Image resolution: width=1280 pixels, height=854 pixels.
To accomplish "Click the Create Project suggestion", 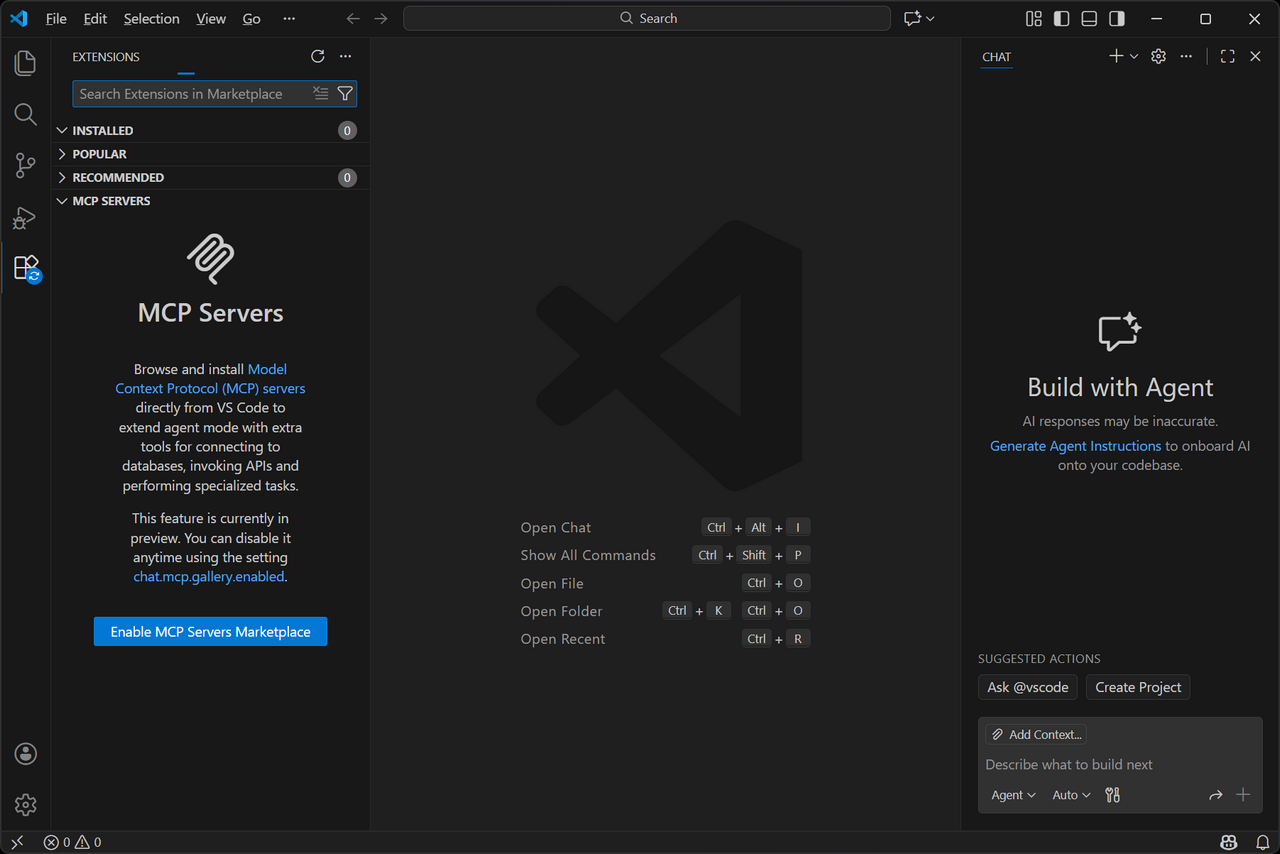I will (x=1138, y=687).
